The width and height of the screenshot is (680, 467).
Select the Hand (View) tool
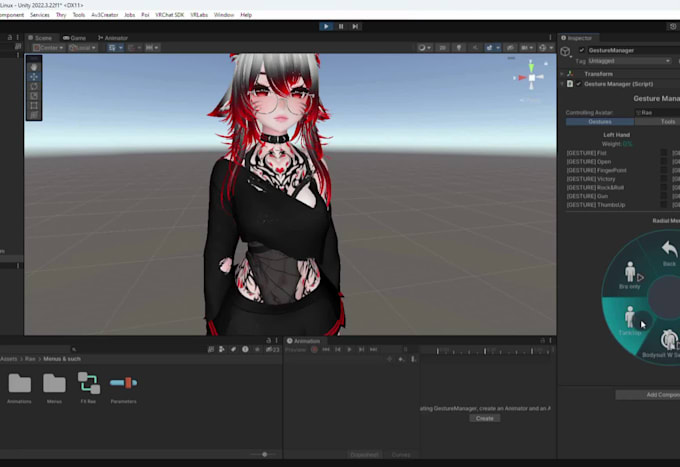pyautogui.click(x=34, y=67)
